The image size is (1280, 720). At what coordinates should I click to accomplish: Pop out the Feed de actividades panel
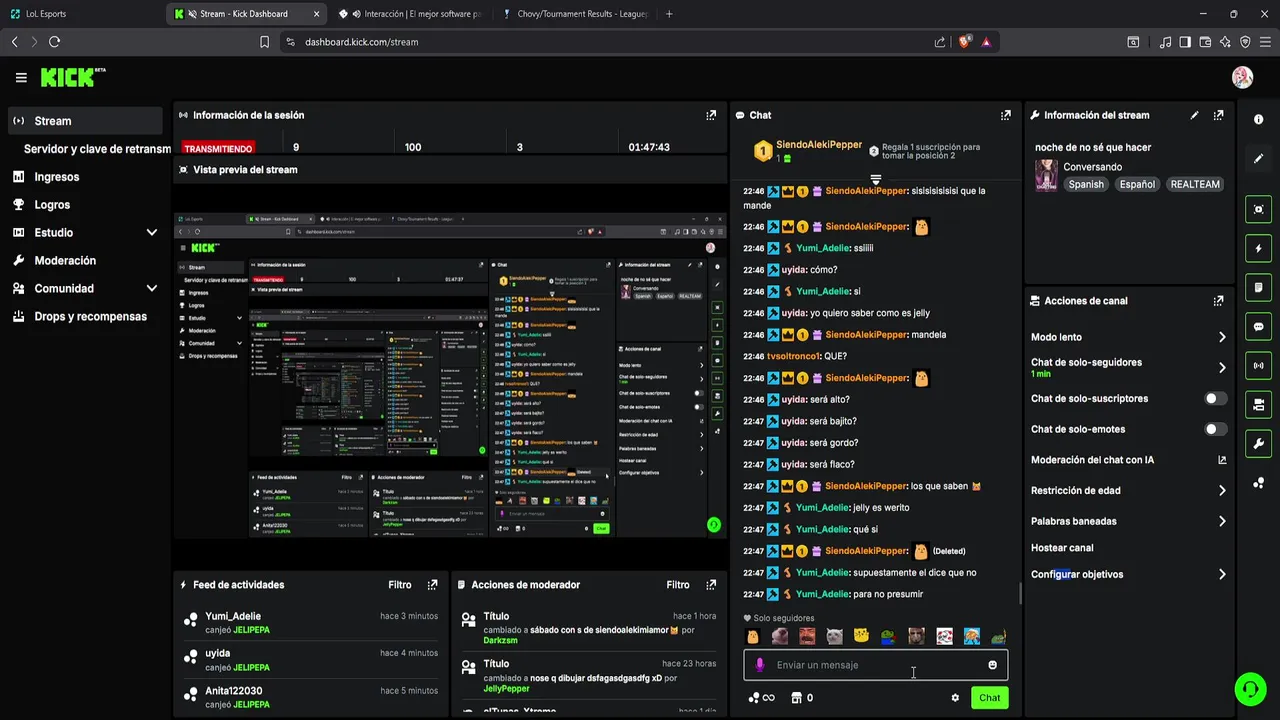(x=432, y=585)
